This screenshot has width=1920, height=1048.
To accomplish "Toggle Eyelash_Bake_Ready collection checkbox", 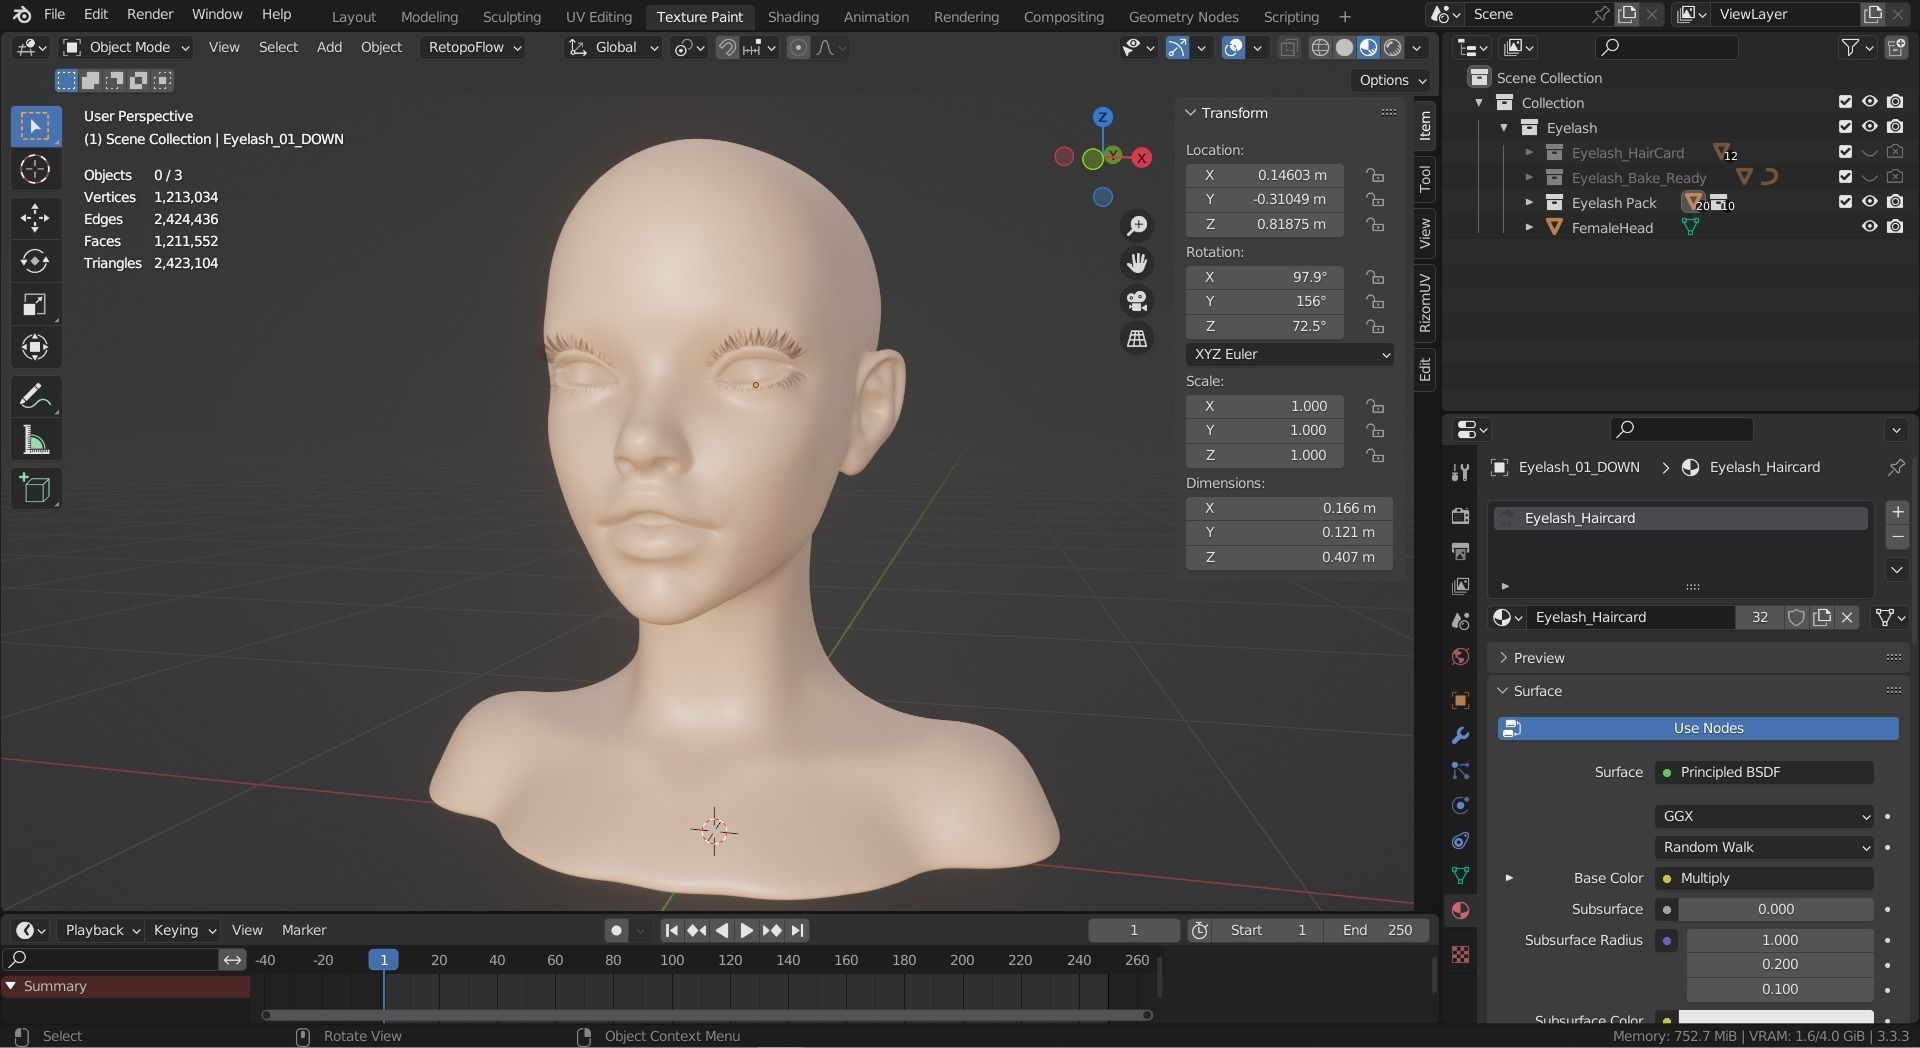I will (x=1845, y=177).
